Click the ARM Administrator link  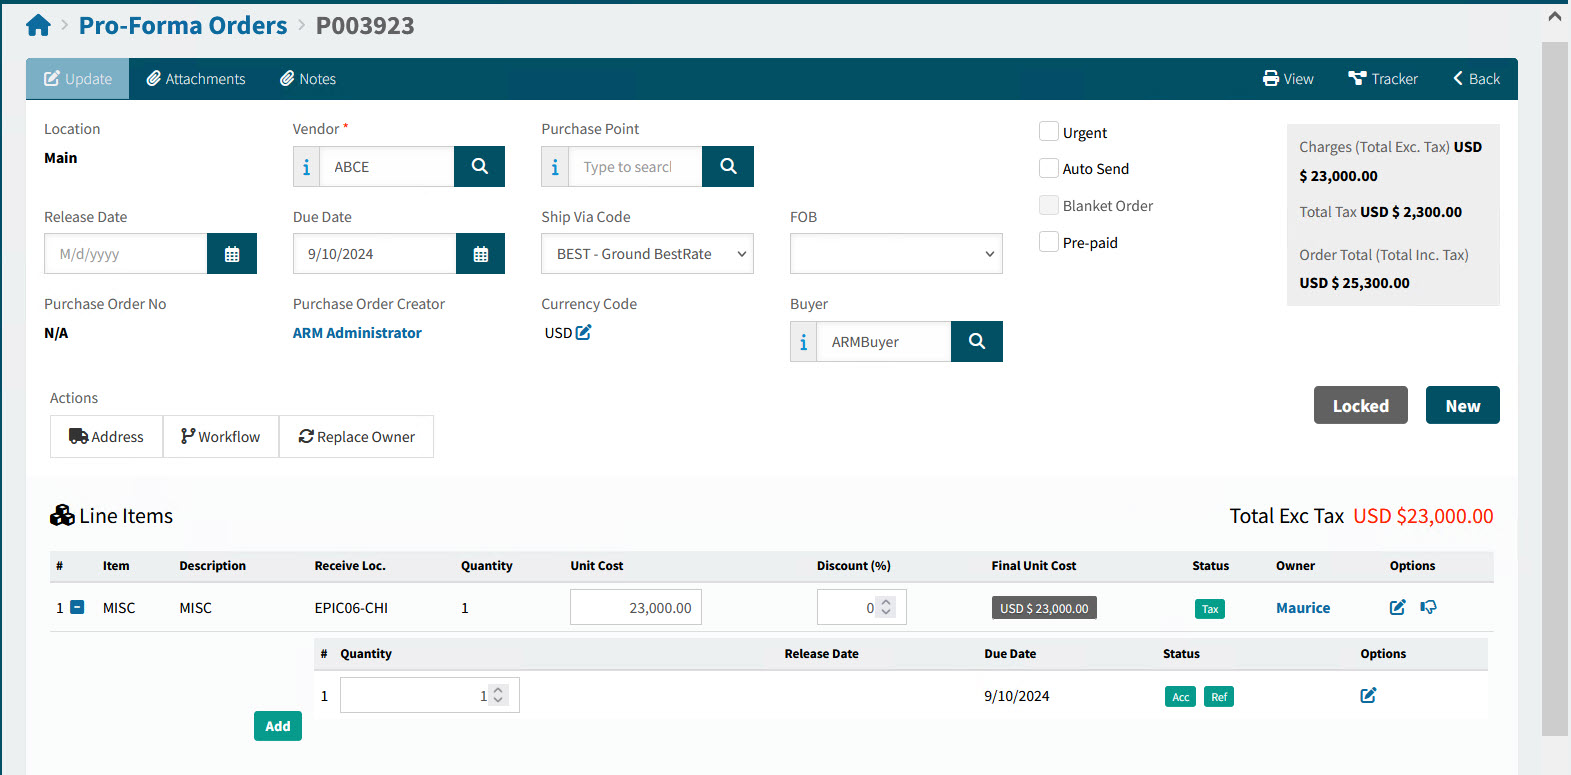click(x=357, y=333)
